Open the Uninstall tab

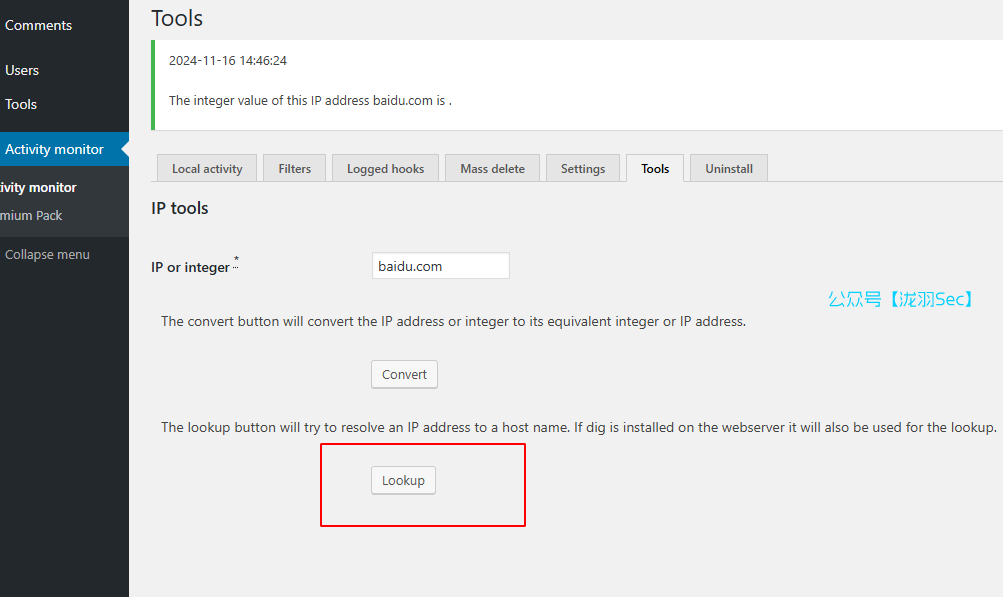pos(729,169)
